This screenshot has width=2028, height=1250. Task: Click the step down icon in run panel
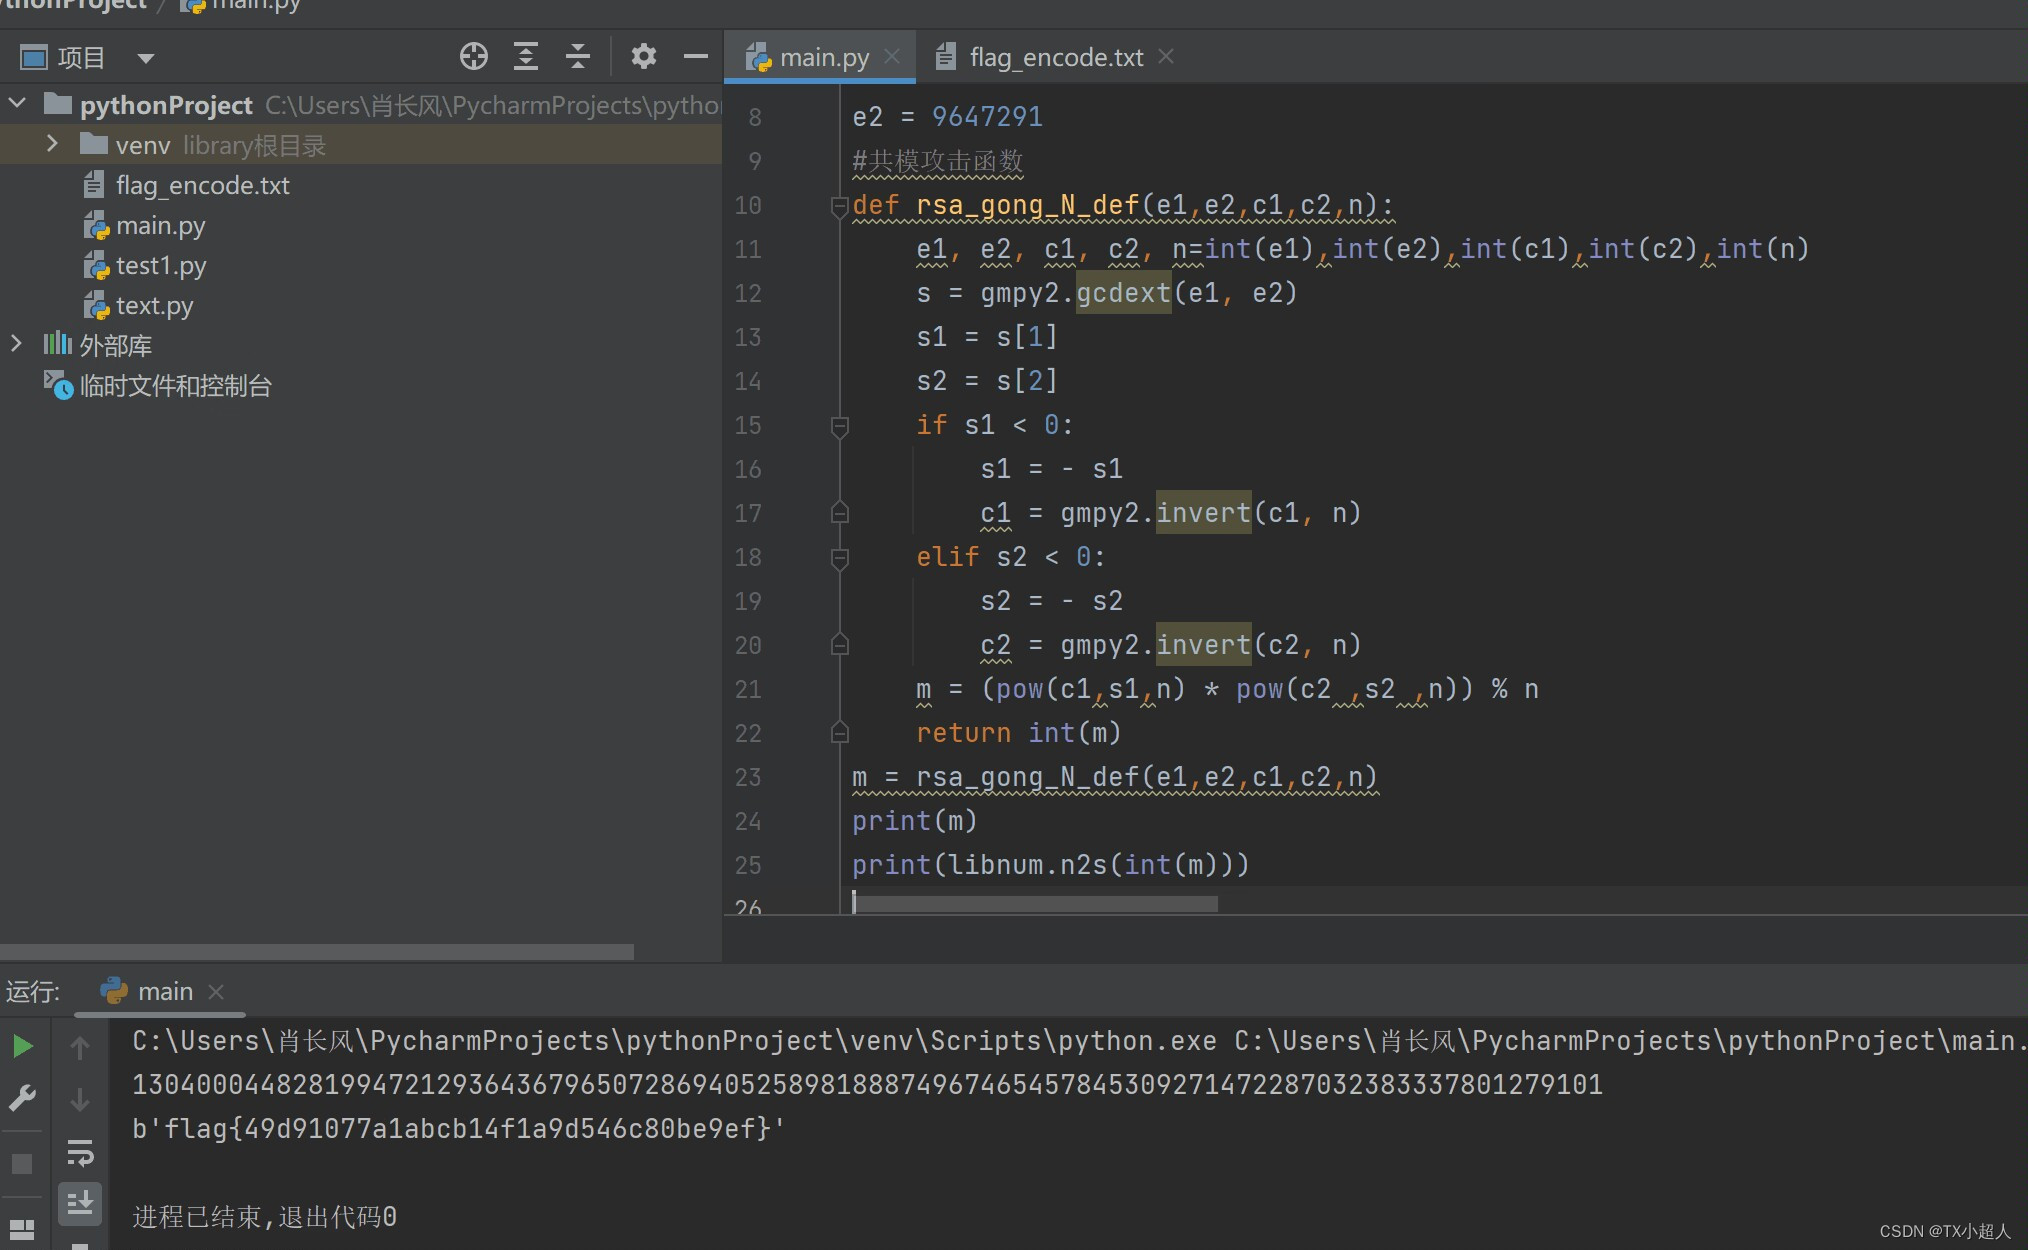click(80, 1096)
